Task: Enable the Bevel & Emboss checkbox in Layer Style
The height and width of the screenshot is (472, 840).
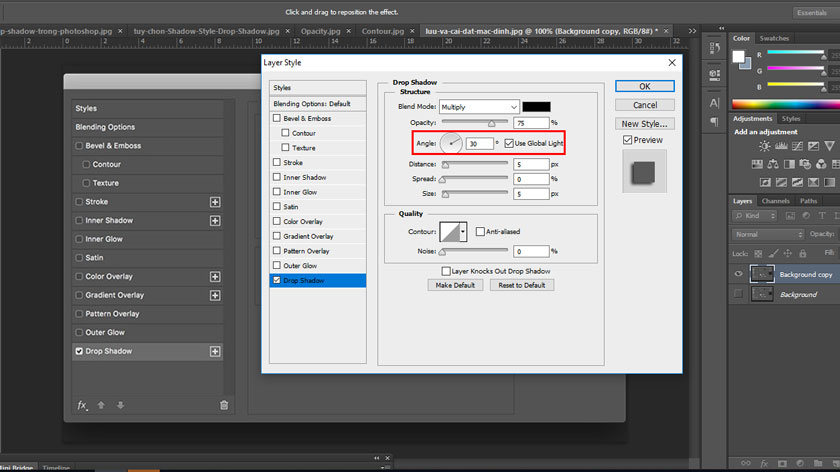Action: tap(277, 118)
